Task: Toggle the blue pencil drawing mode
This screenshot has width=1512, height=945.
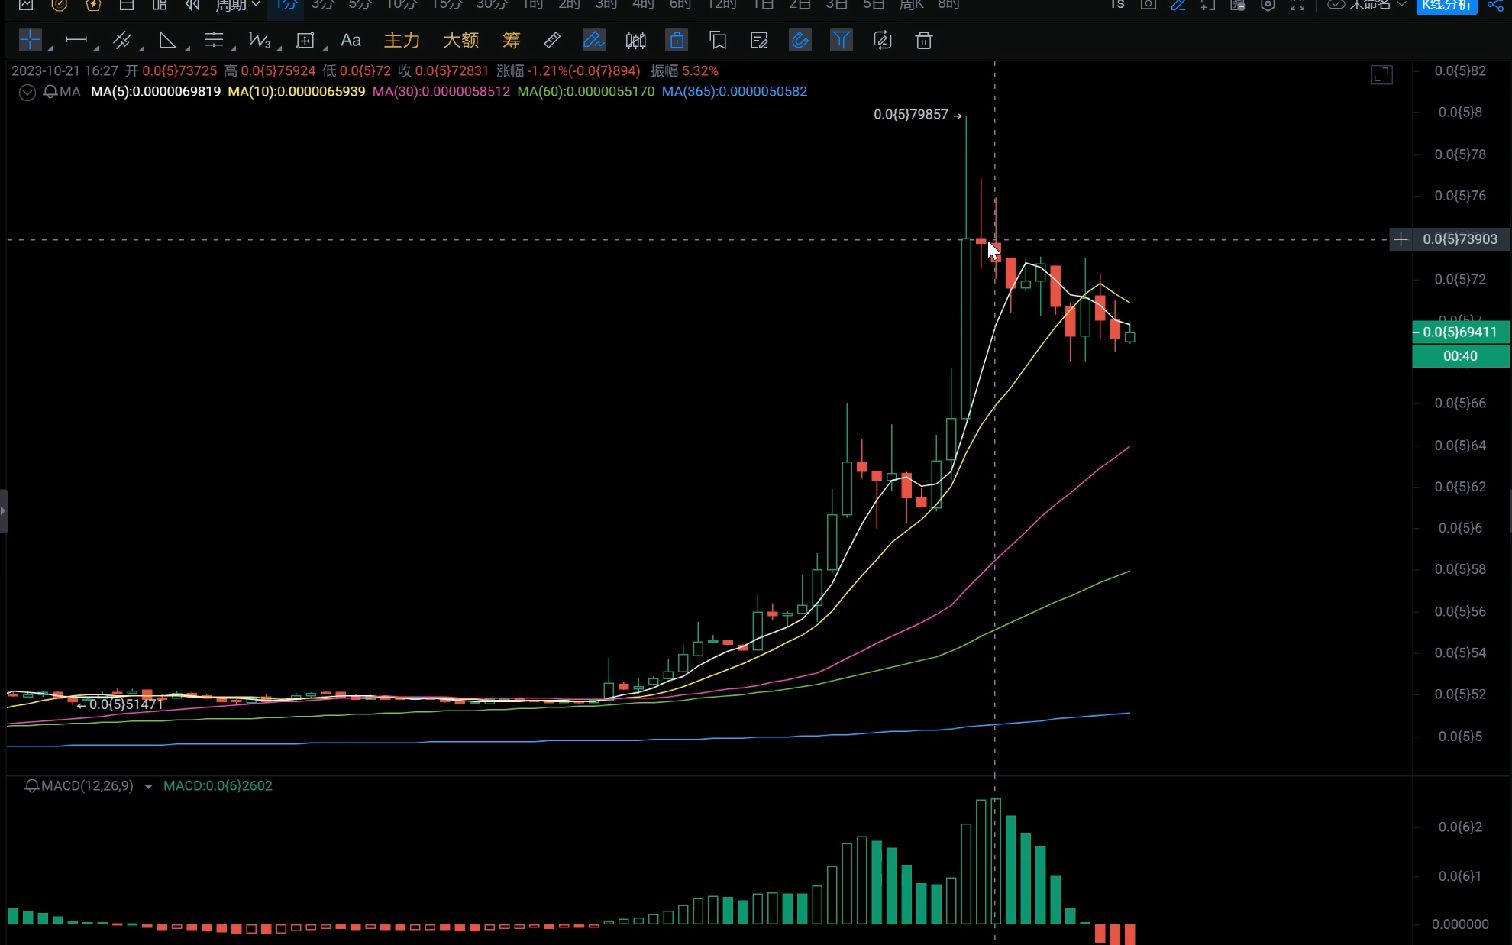Action: tap(594, 40)
